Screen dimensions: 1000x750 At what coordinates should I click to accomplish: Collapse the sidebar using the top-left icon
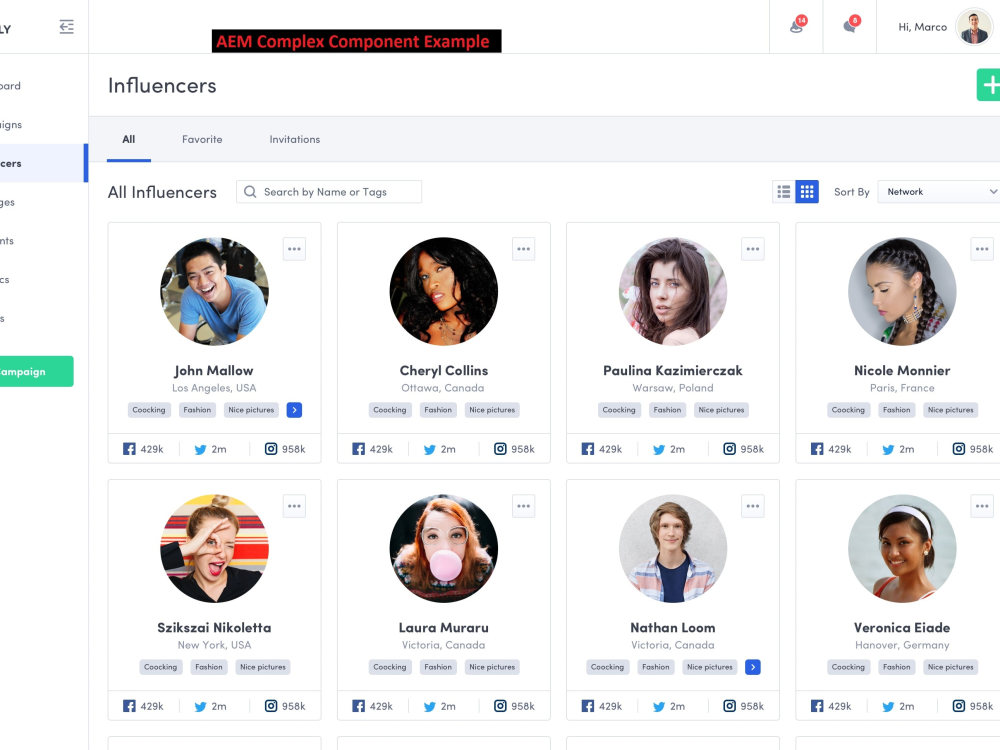tap(66, 27)
